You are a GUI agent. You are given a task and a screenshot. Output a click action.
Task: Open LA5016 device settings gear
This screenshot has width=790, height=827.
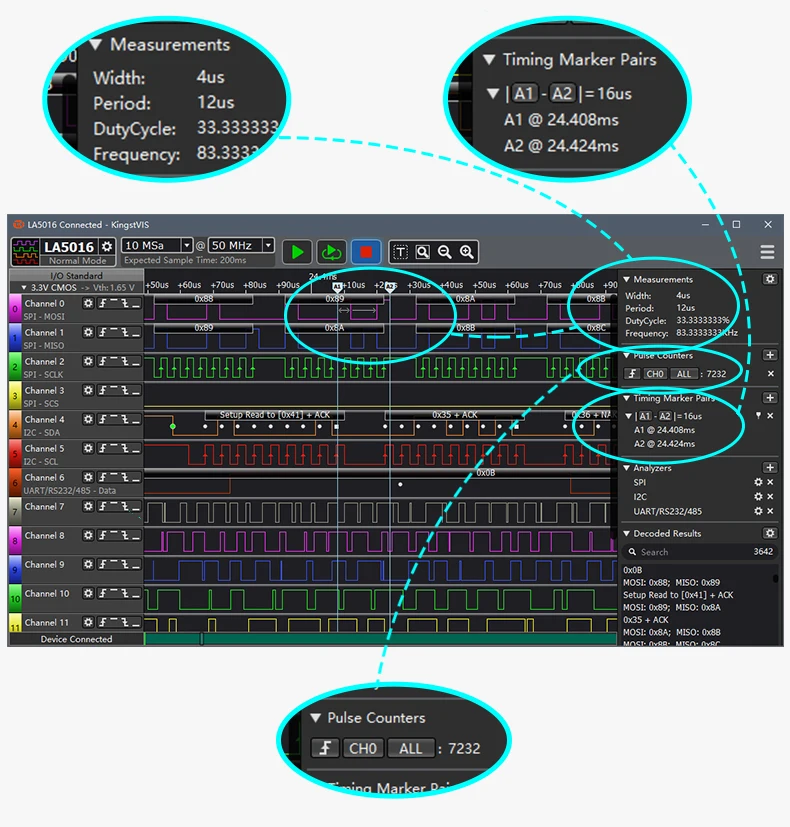(107, 246)
